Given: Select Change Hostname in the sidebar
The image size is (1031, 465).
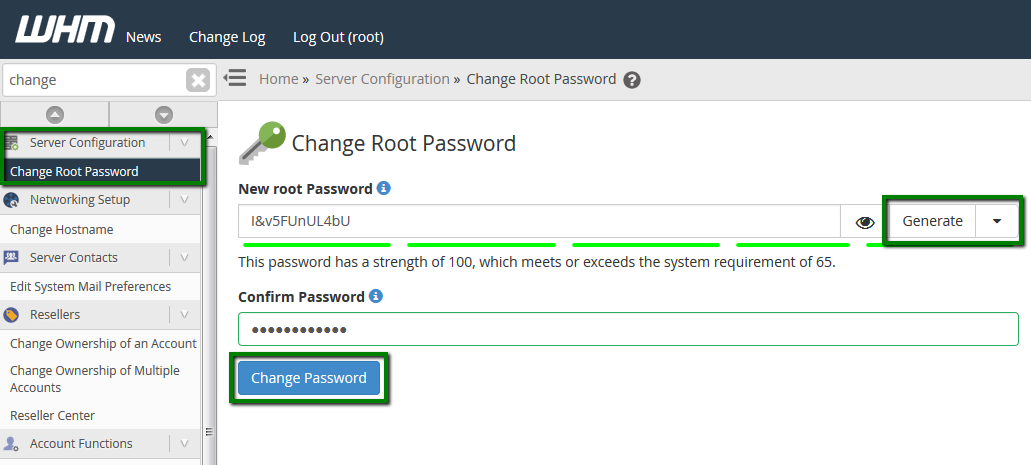Looking at the screenshot, I should pyautogui.click(x=61, y=229).
